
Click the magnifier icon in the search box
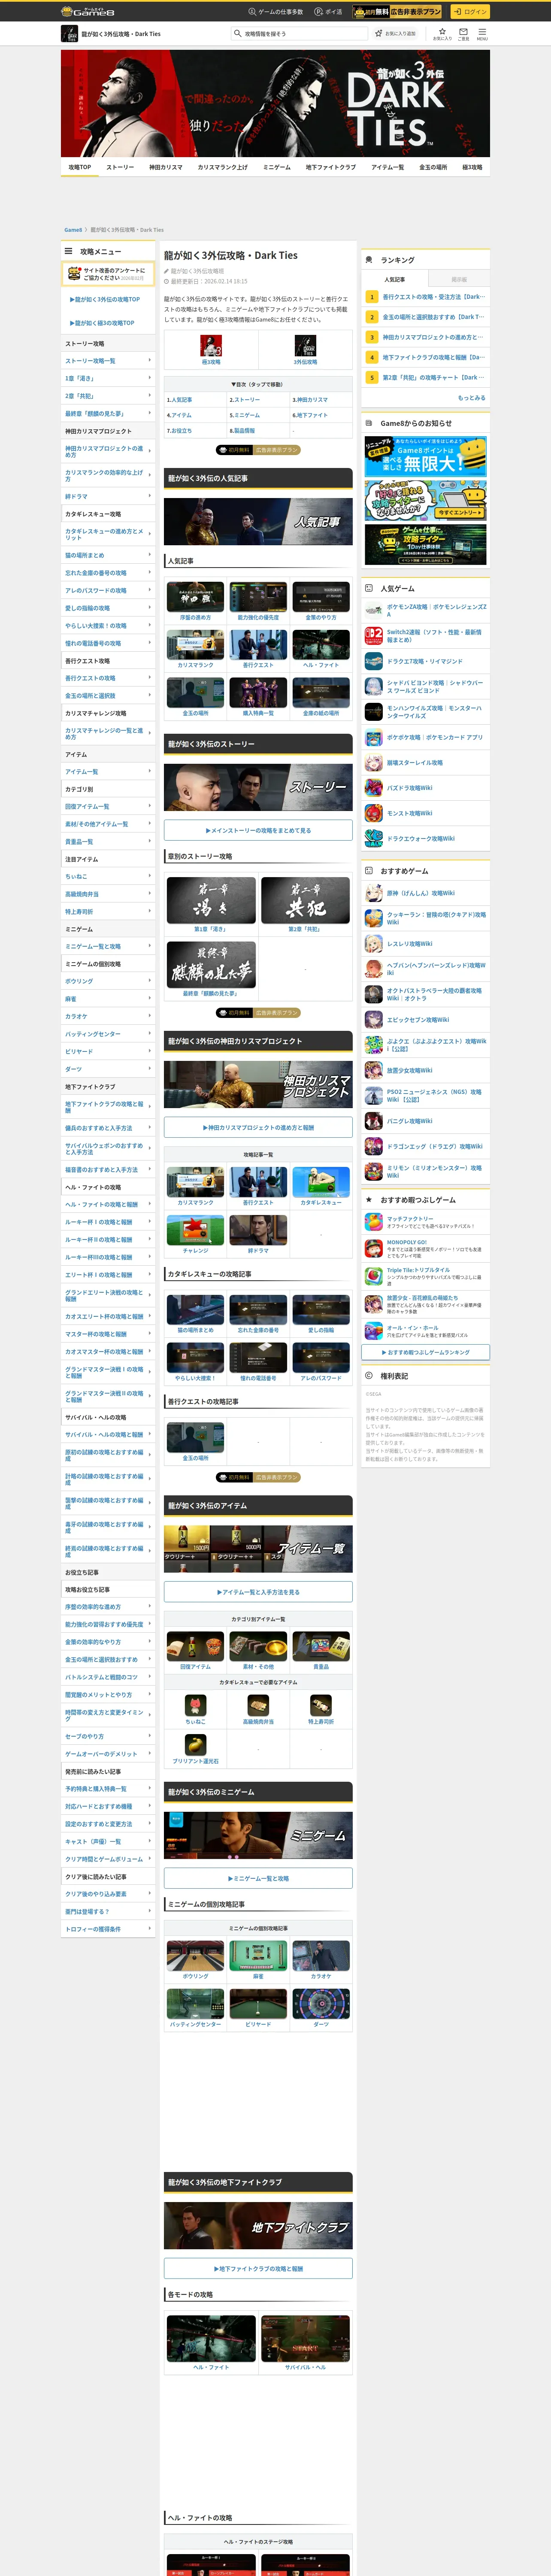coord(238,34)
